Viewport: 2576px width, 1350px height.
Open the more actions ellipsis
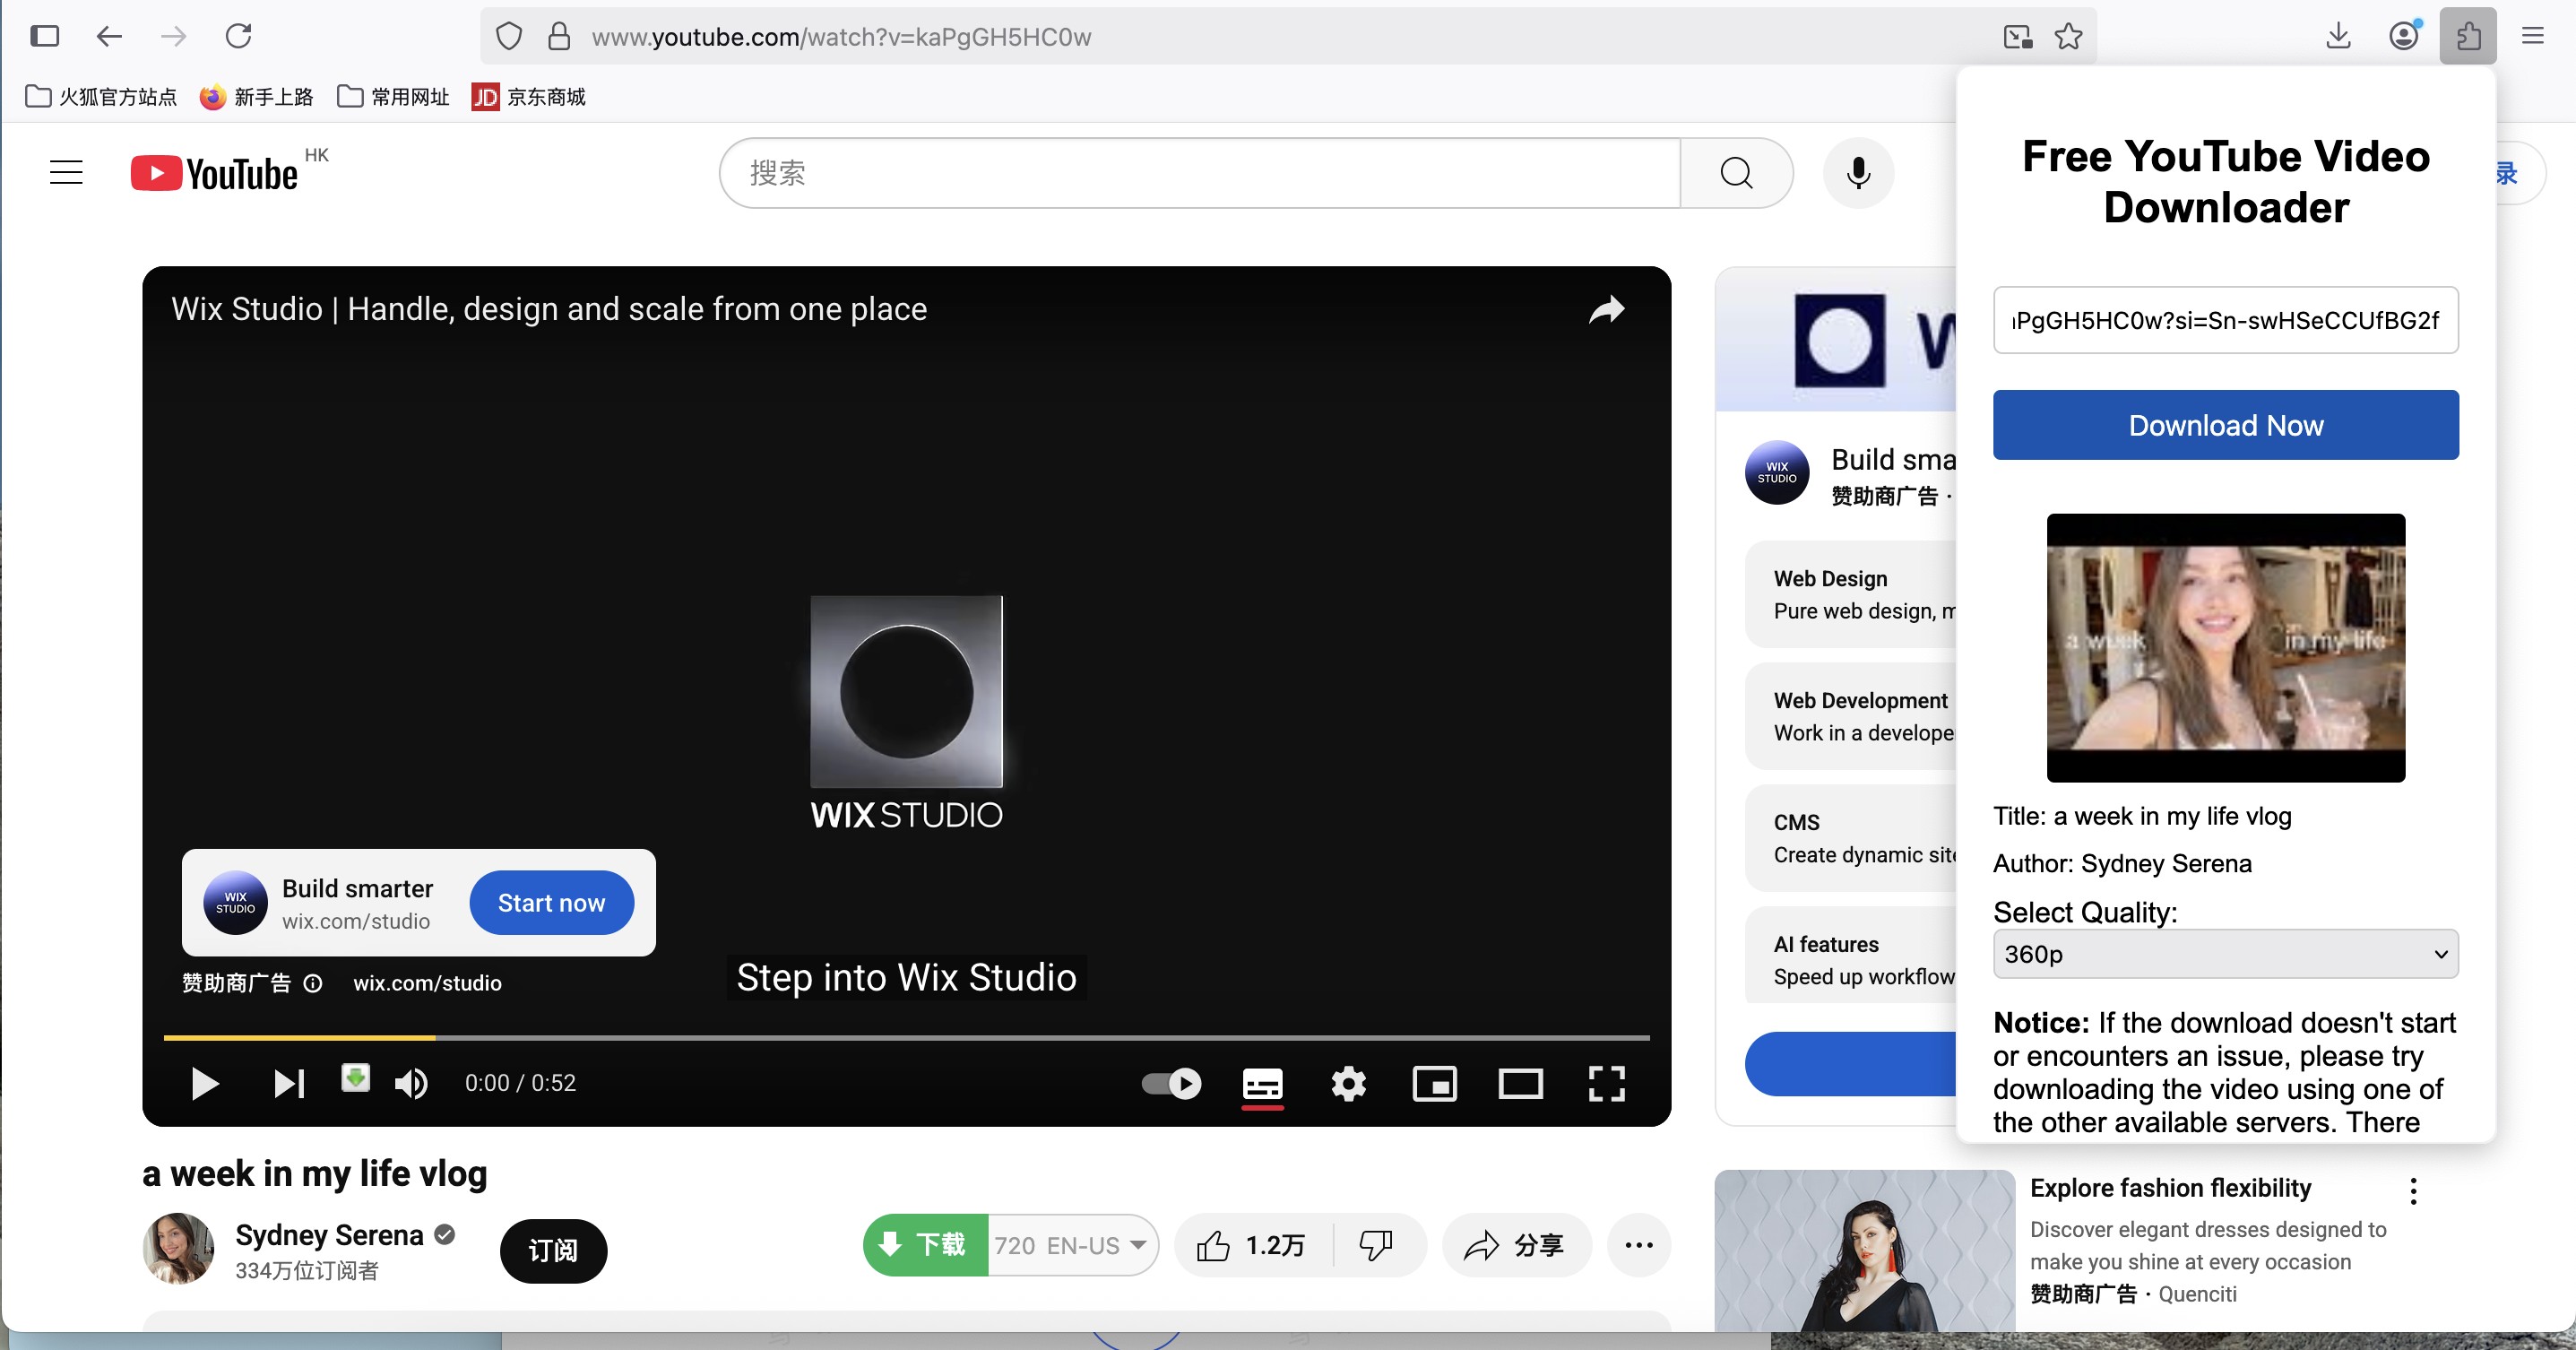[x=1639, y=1245]
